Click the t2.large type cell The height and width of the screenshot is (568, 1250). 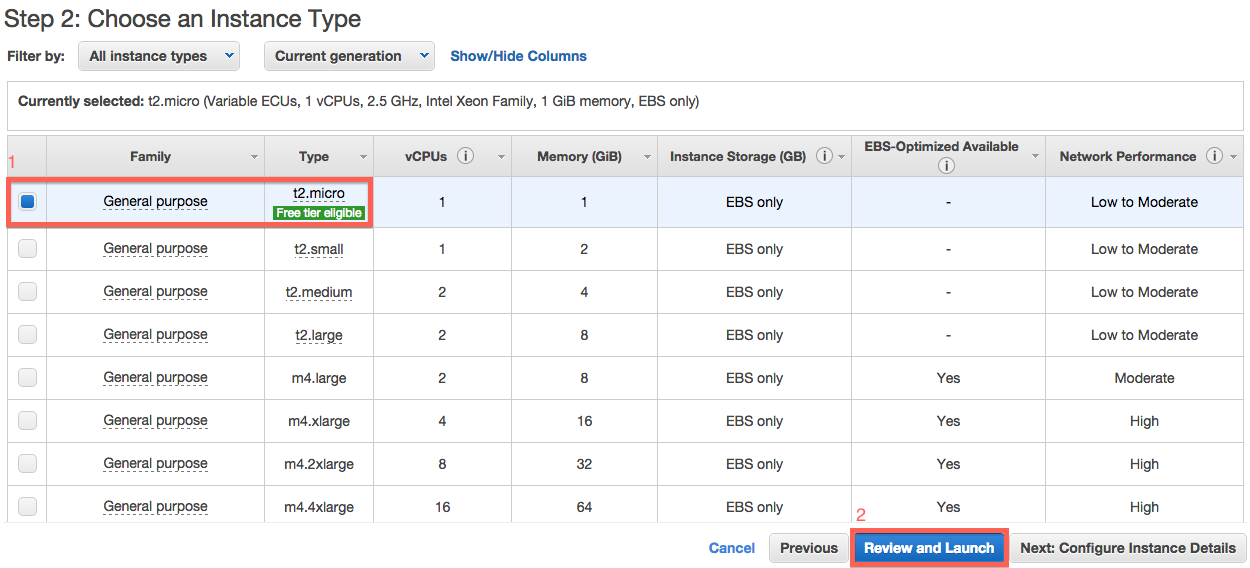318,335
